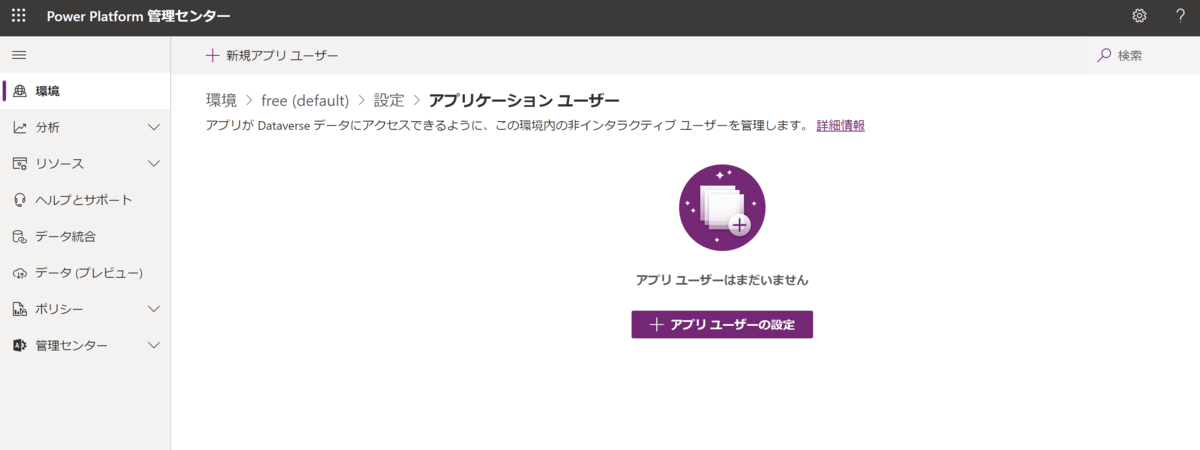The height and width of the screenshot is (450, 1200).
Task: Open データ統合 in the sidebar
Action: coord(86,236)
